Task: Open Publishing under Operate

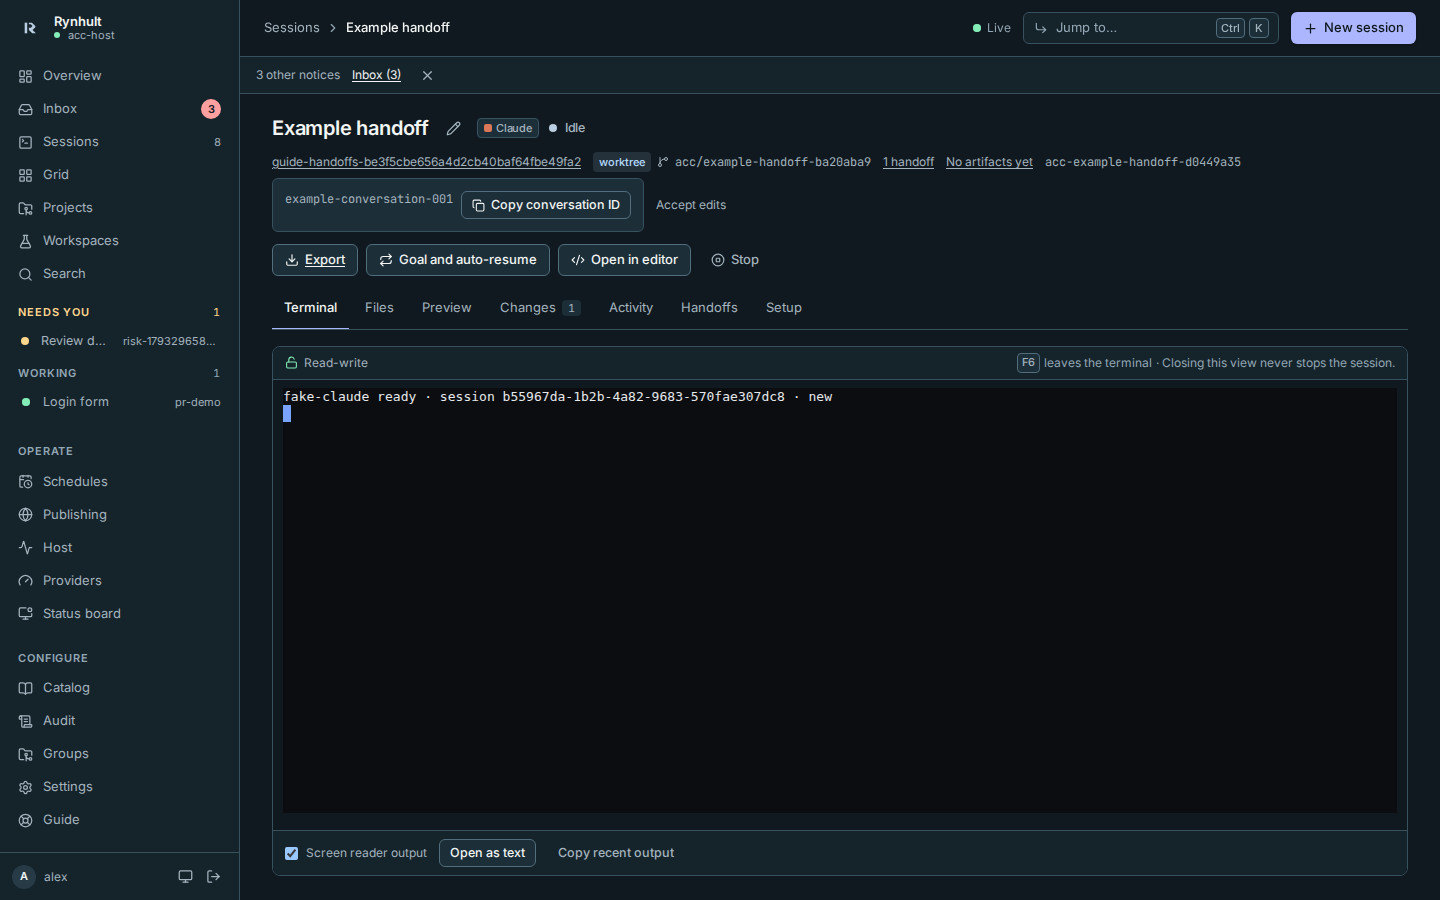Action: pyautogui.click(x=119, y=515)
